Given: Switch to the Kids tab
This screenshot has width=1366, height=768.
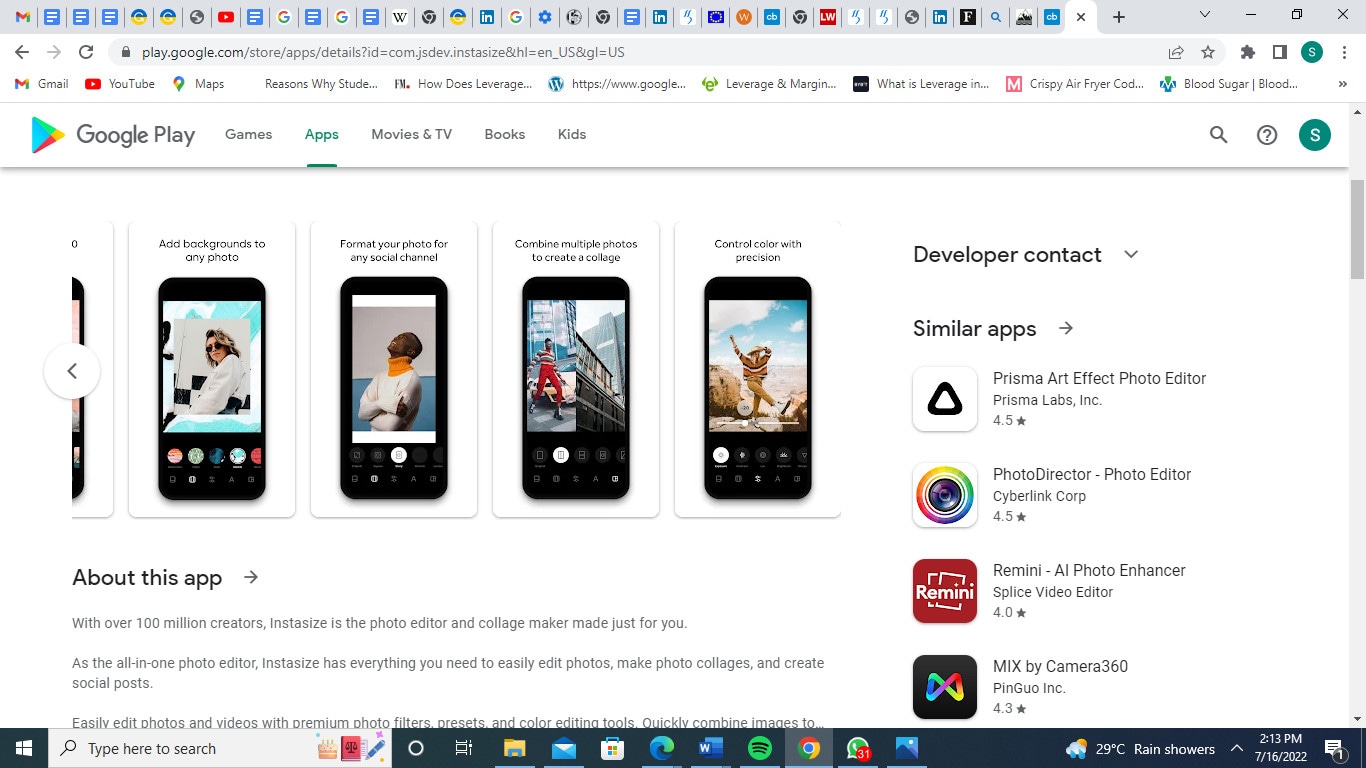Looking at the screenshot, I should (x=572, y=134).
